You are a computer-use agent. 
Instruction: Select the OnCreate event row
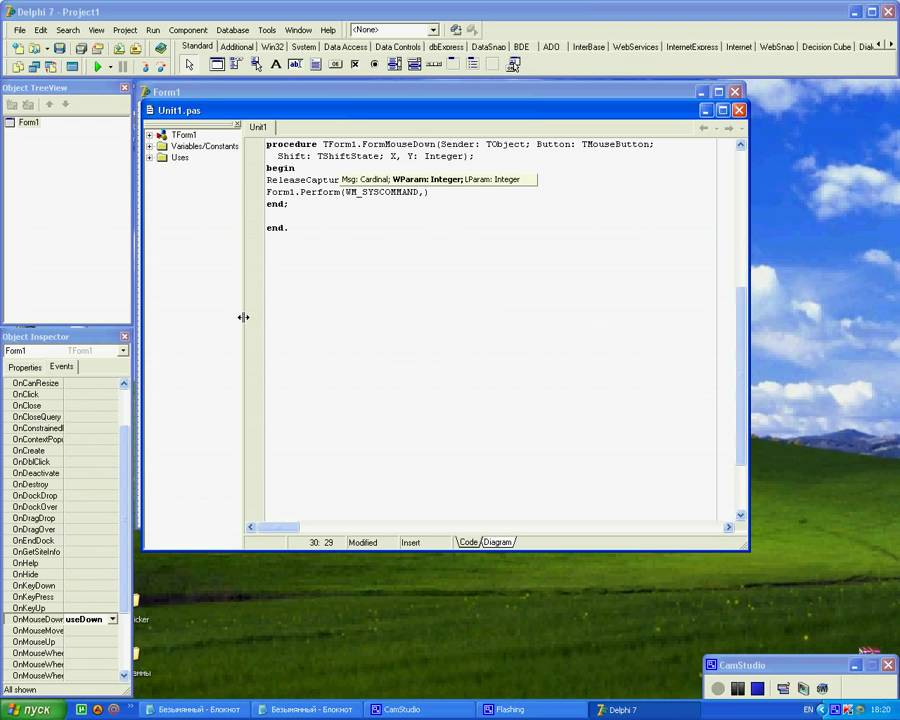61,451
